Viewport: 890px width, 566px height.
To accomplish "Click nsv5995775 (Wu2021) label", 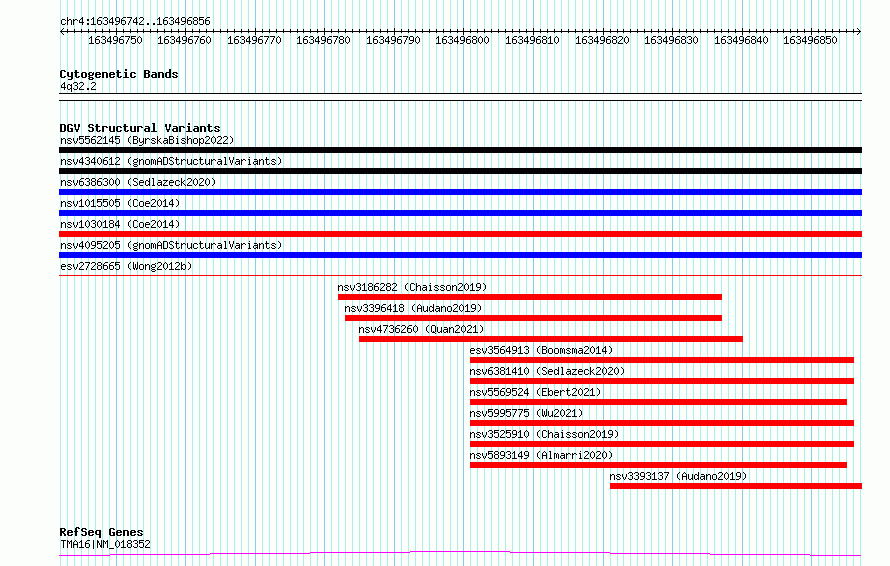I will [526, 413].
